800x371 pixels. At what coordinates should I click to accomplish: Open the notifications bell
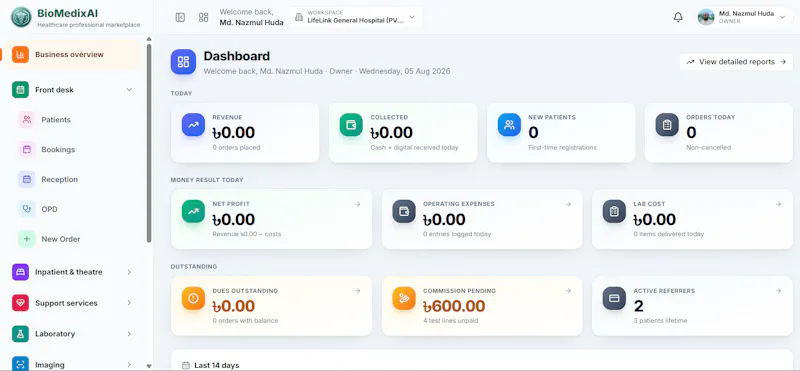tap(678, 17)
